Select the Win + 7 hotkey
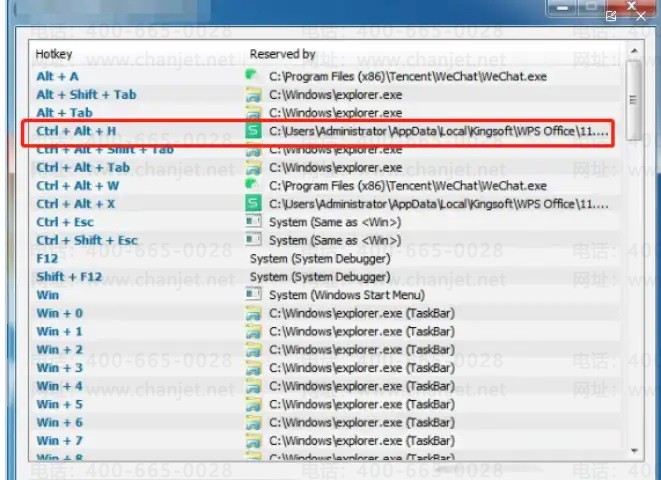The image size is (661, 480). 59,440
